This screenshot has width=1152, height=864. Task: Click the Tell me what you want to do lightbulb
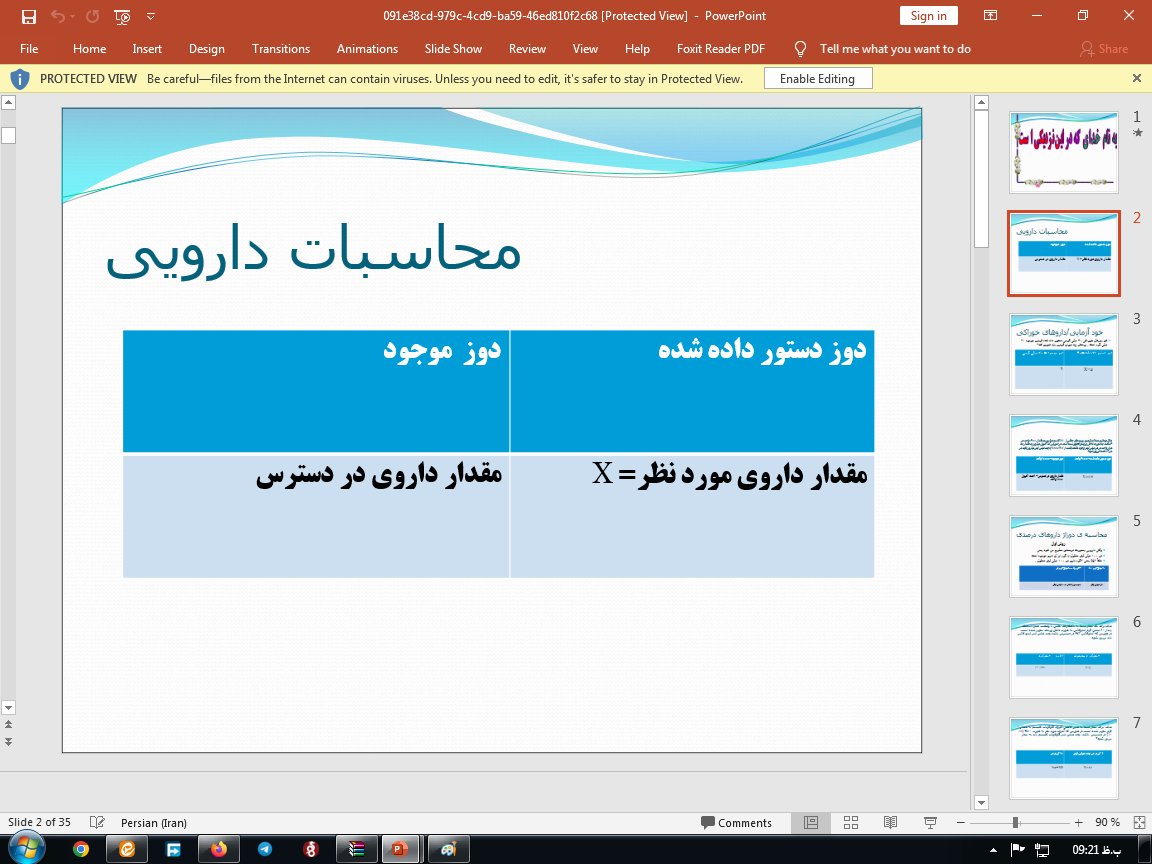(x=799, y=48)
